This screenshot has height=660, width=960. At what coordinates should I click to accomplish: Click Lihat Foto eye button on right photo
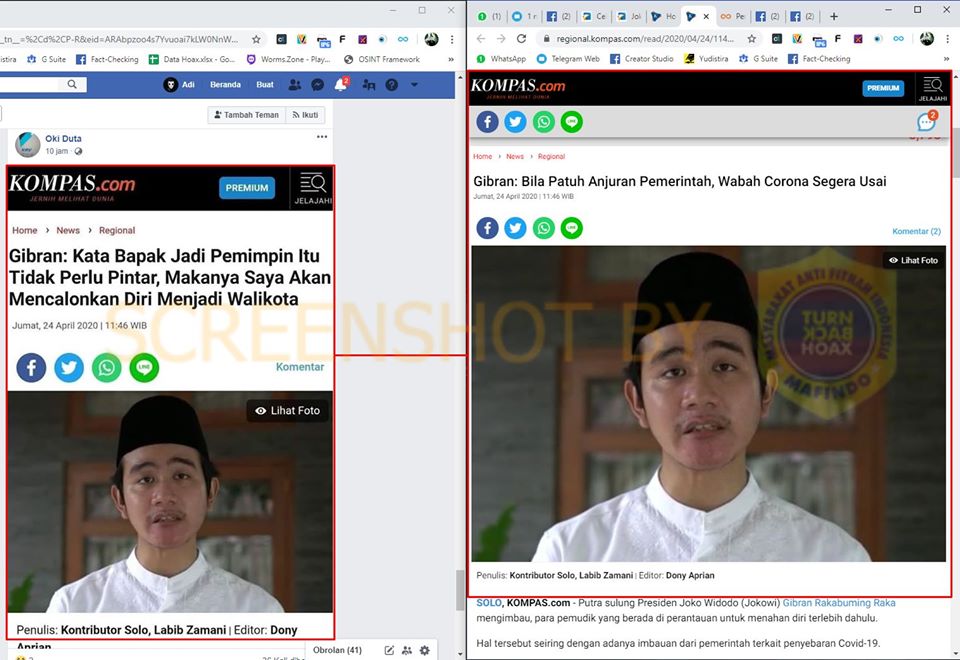click(913, 260)
